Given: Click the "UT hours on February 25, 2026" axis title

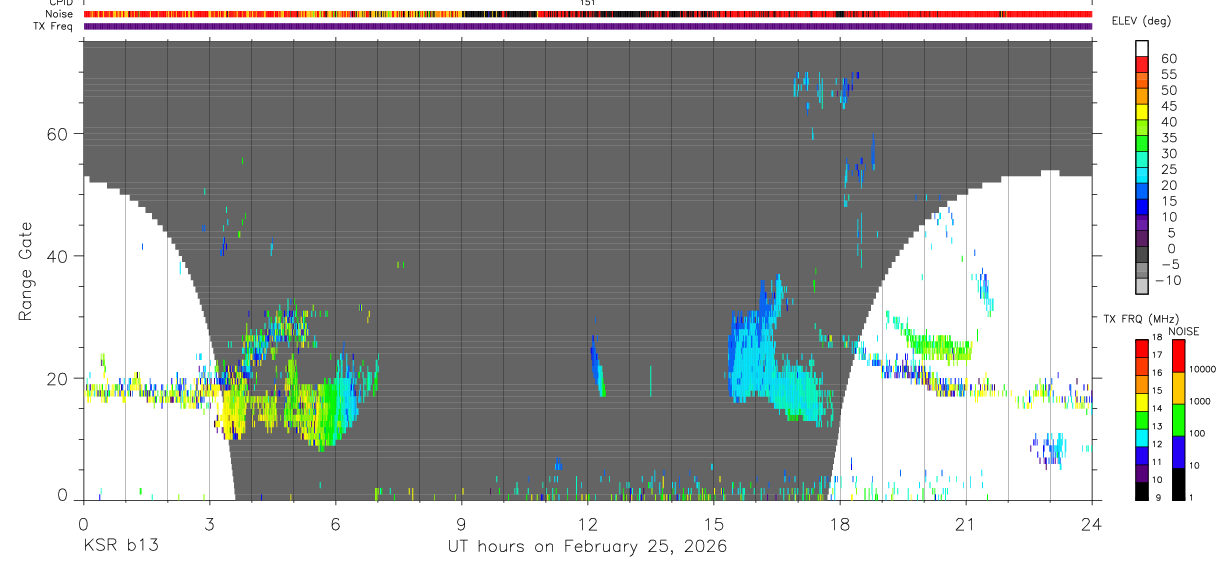Looking at the screenshot, I should 587,547.
